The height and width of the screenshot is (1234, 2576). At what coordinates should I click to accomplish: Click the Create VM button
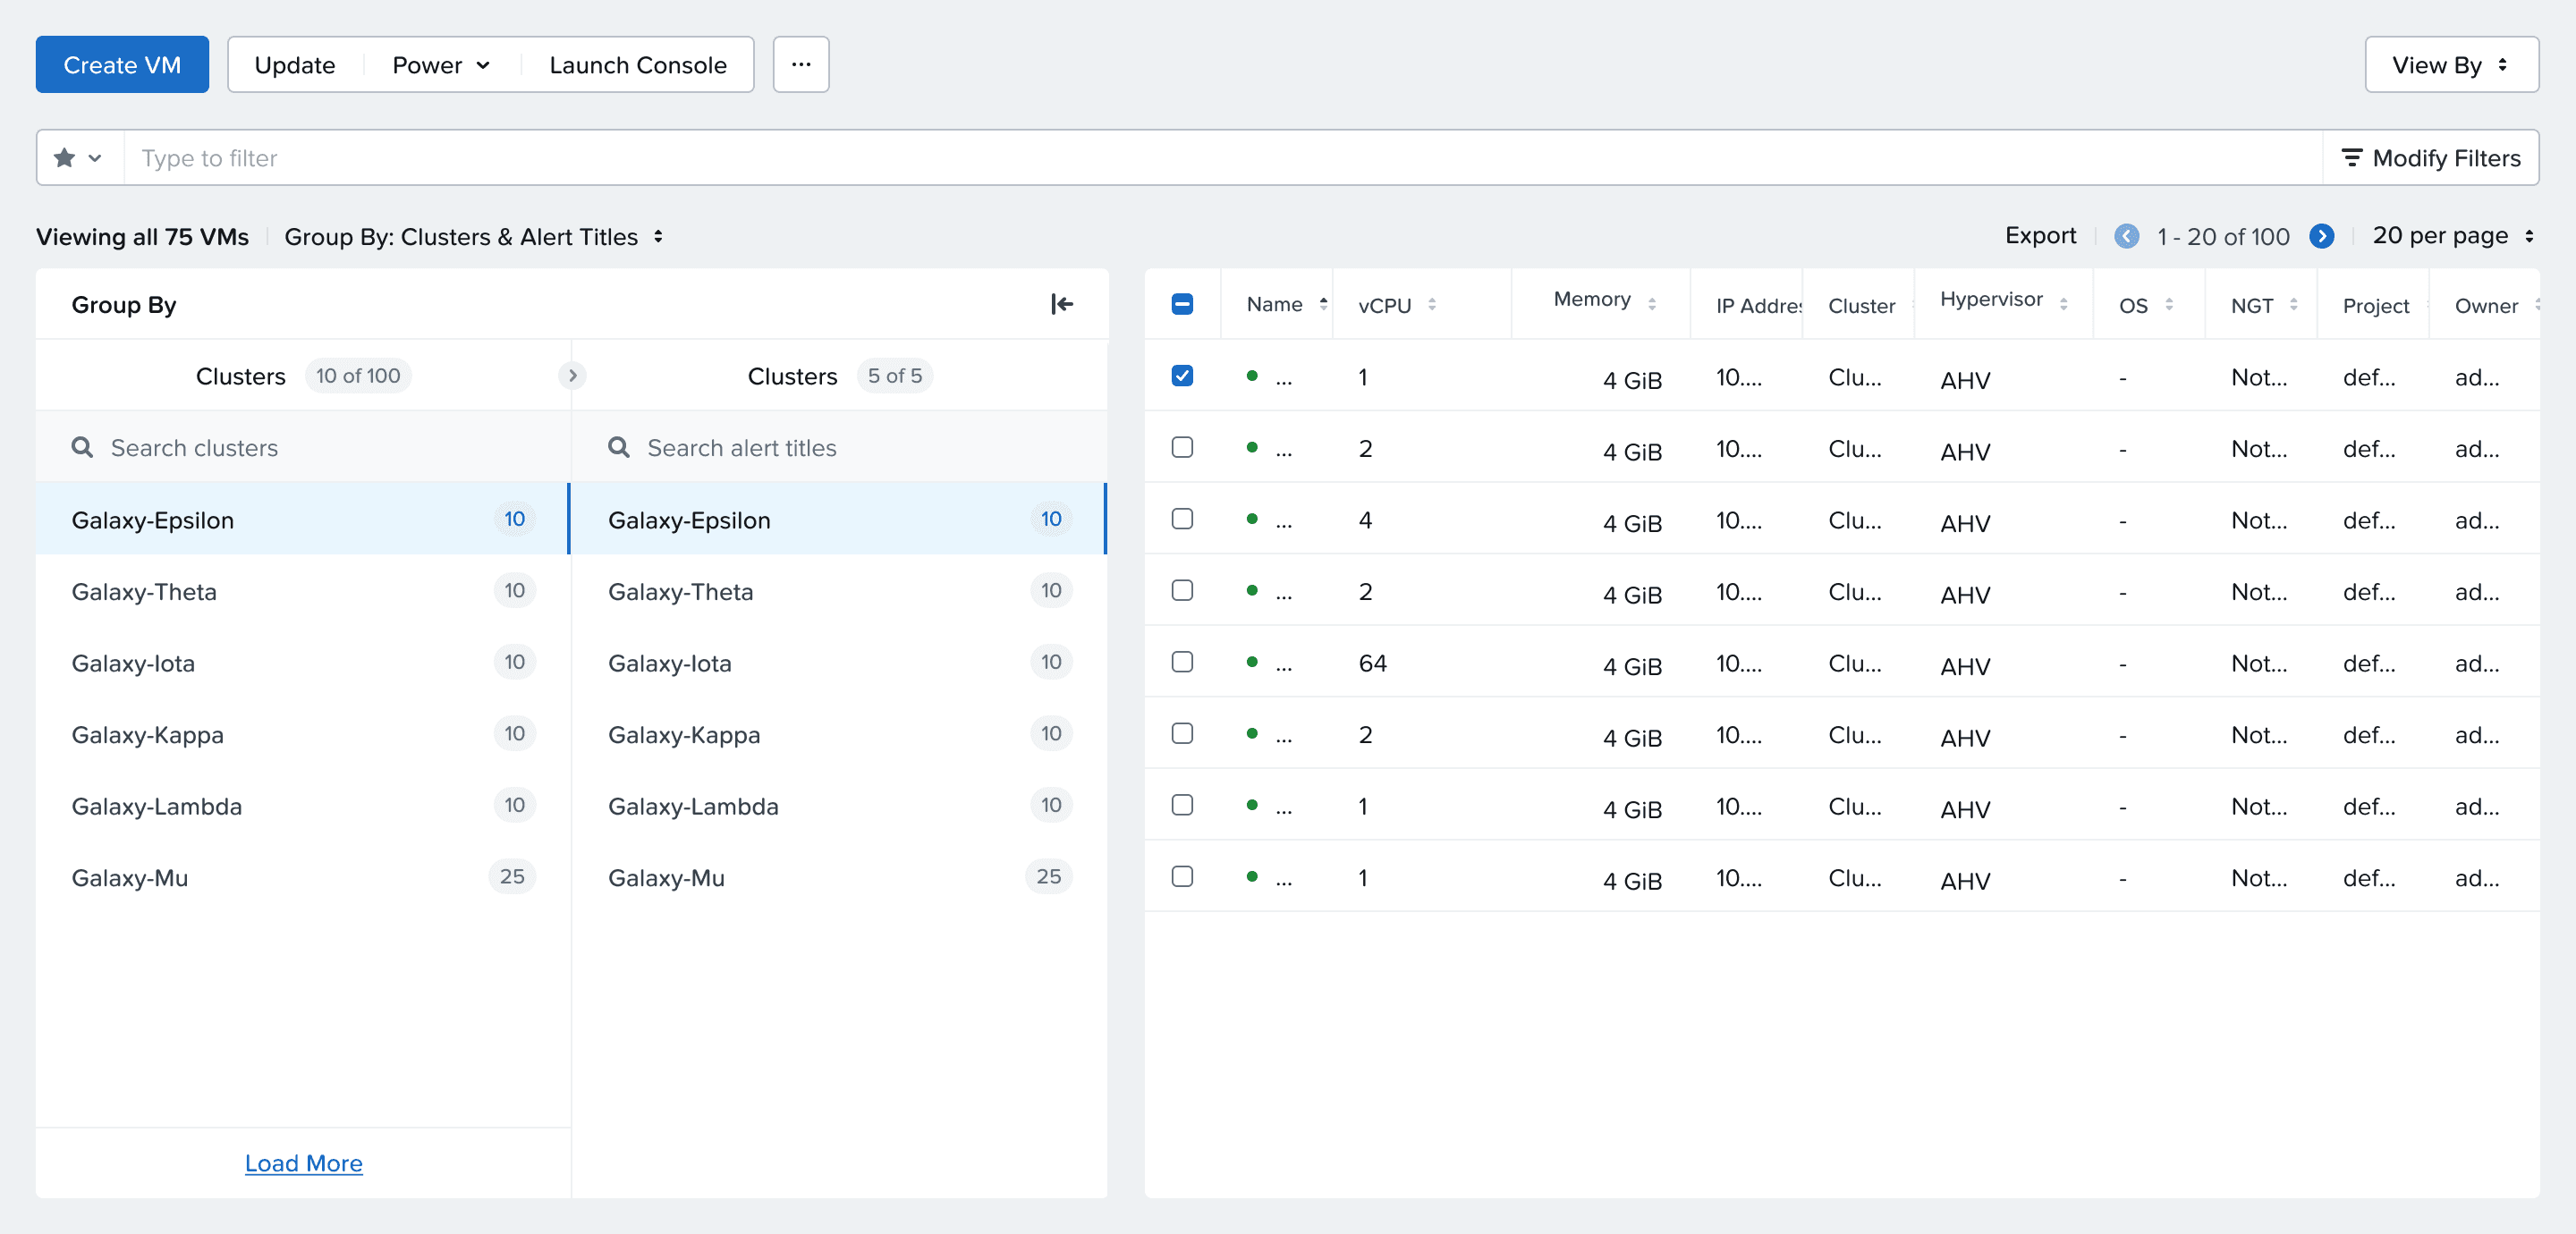122,65
